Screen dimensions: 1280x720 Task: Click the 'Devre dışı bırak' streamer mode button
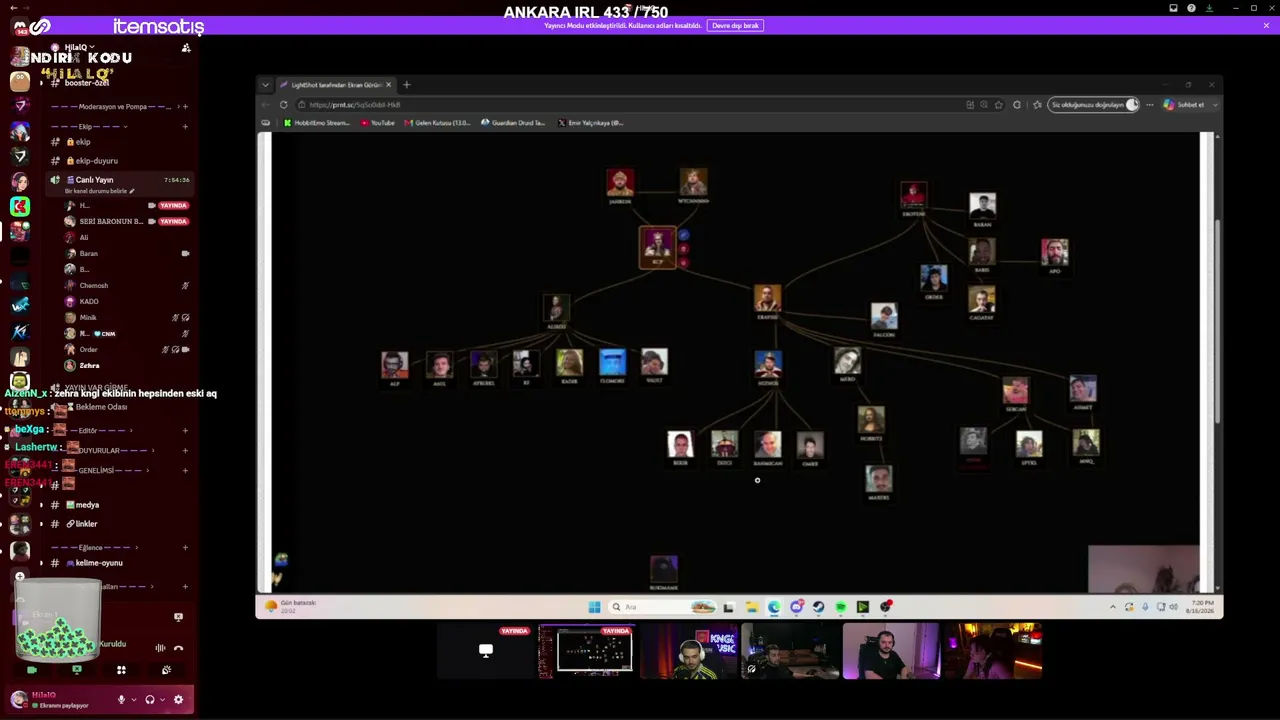(735, 26)
